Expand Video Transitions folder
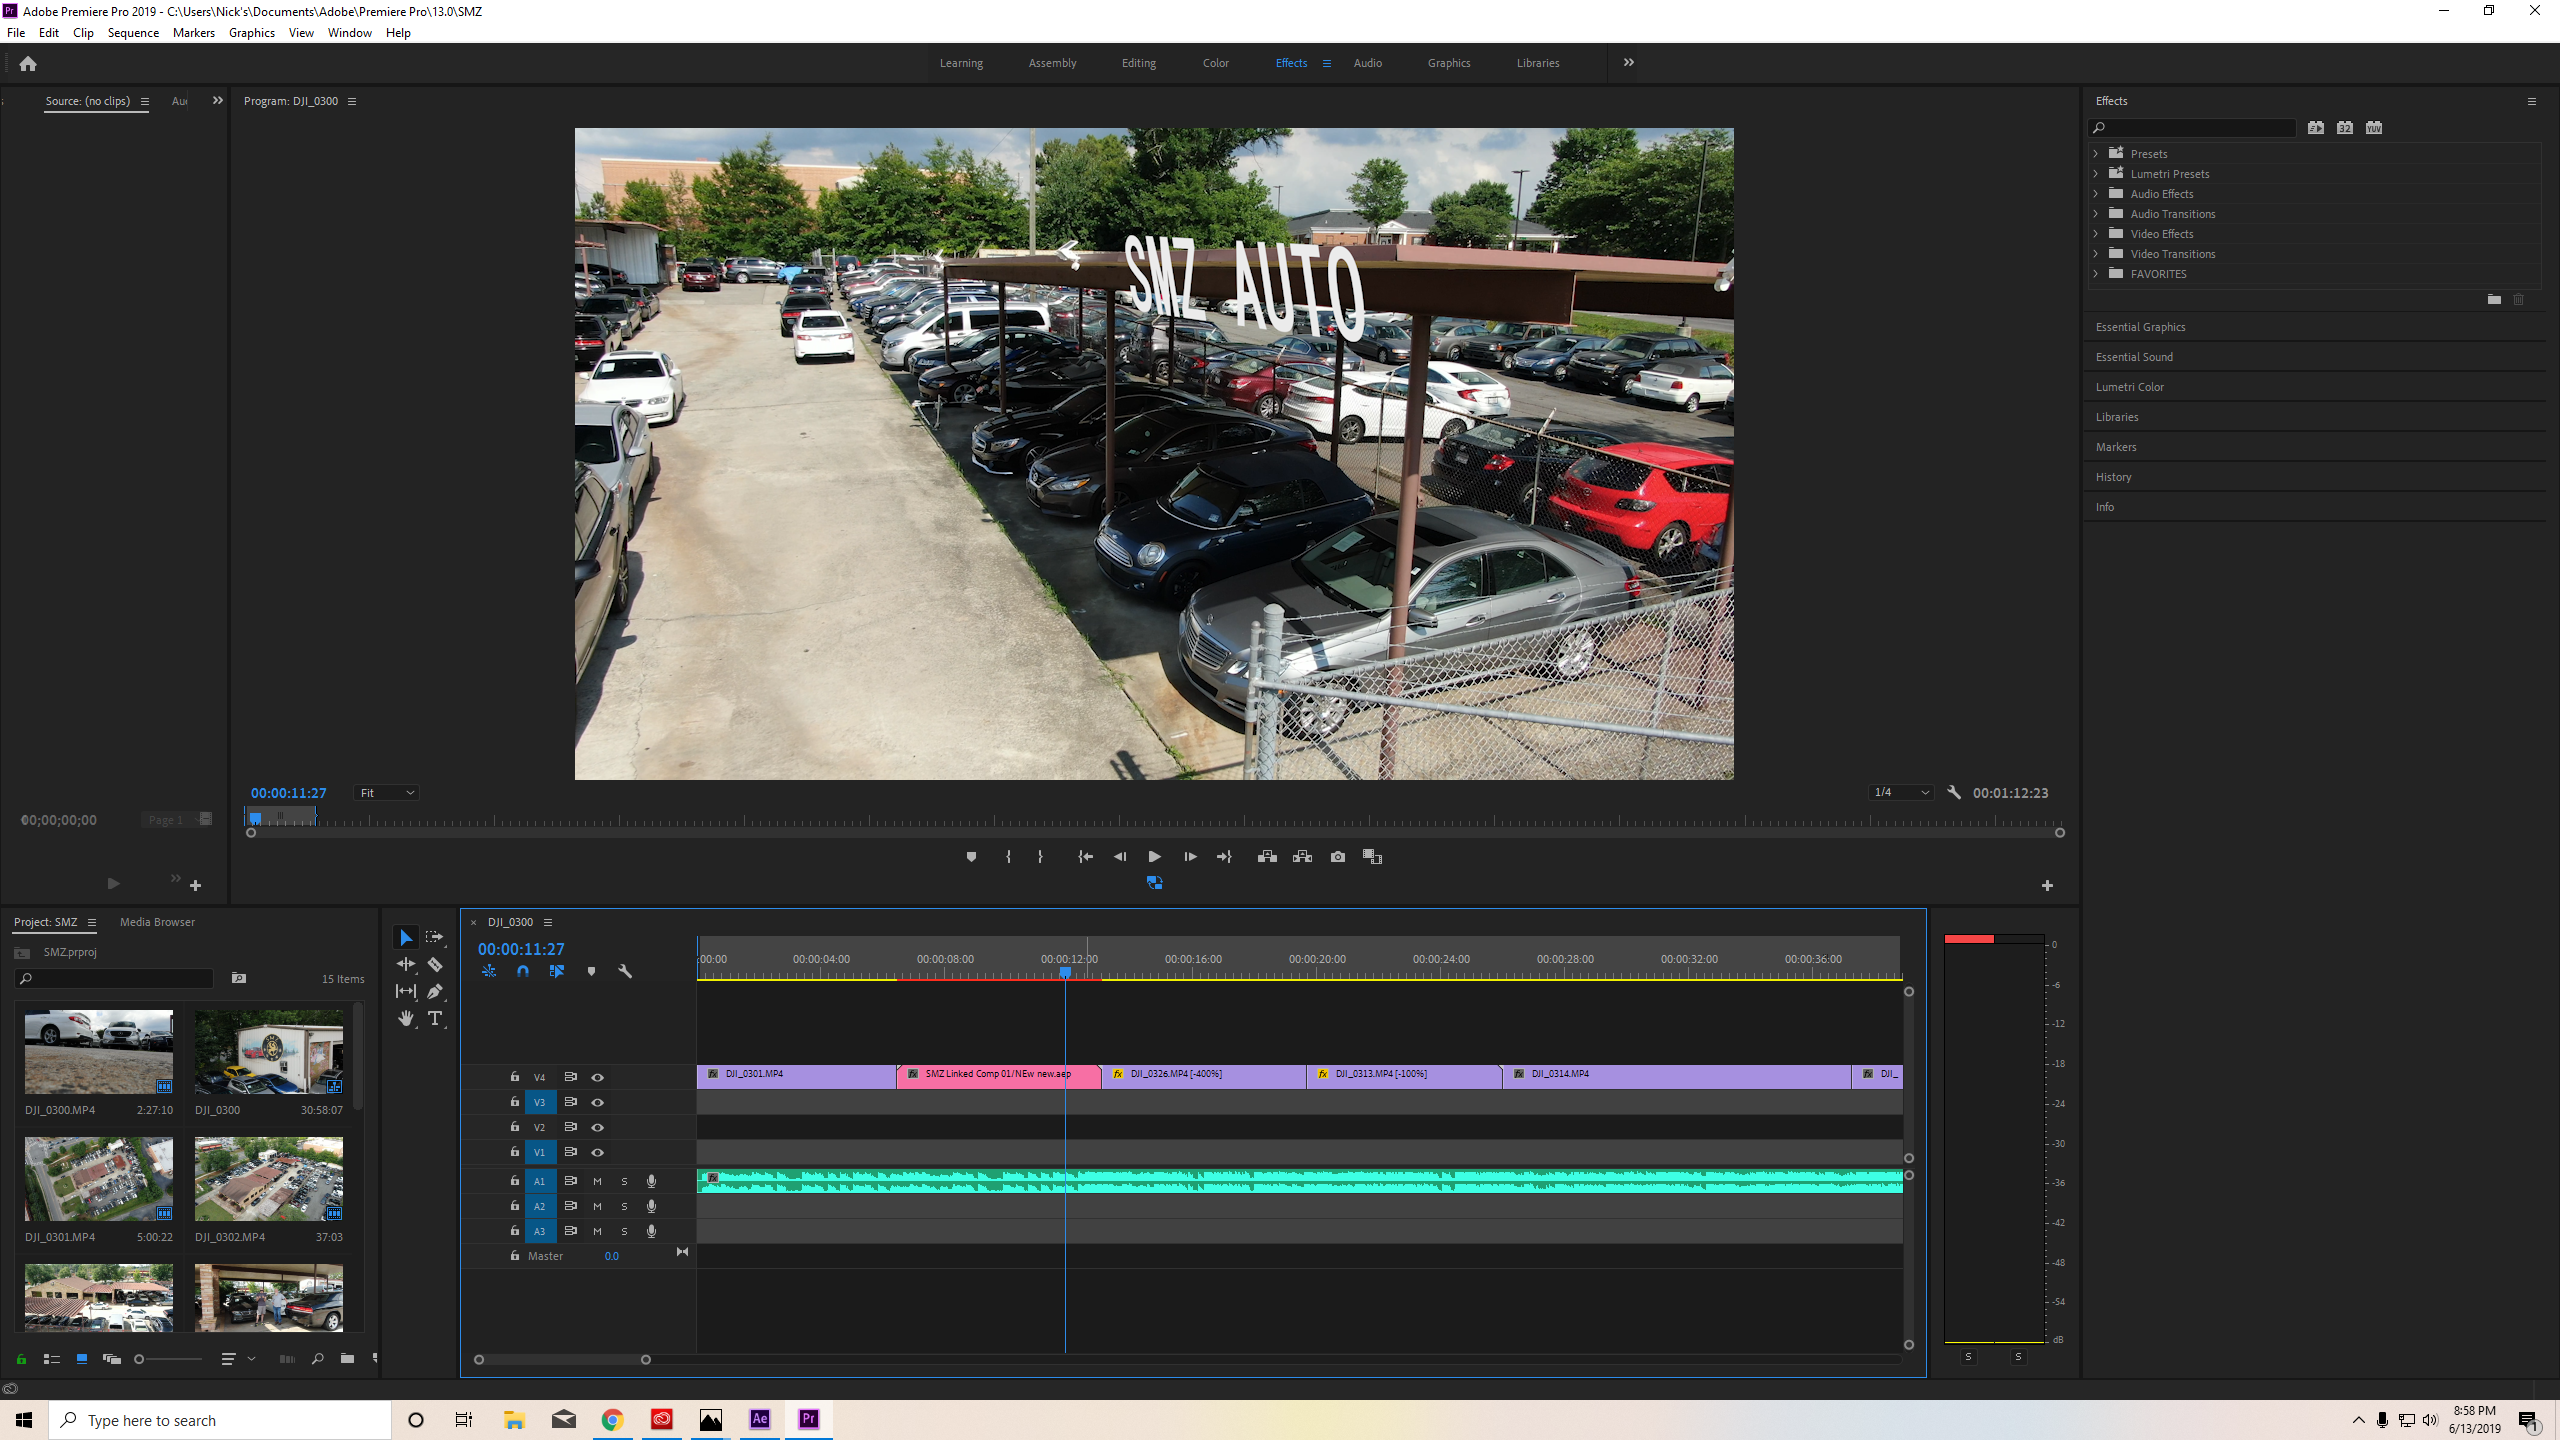 click(x=2096, y=253)
